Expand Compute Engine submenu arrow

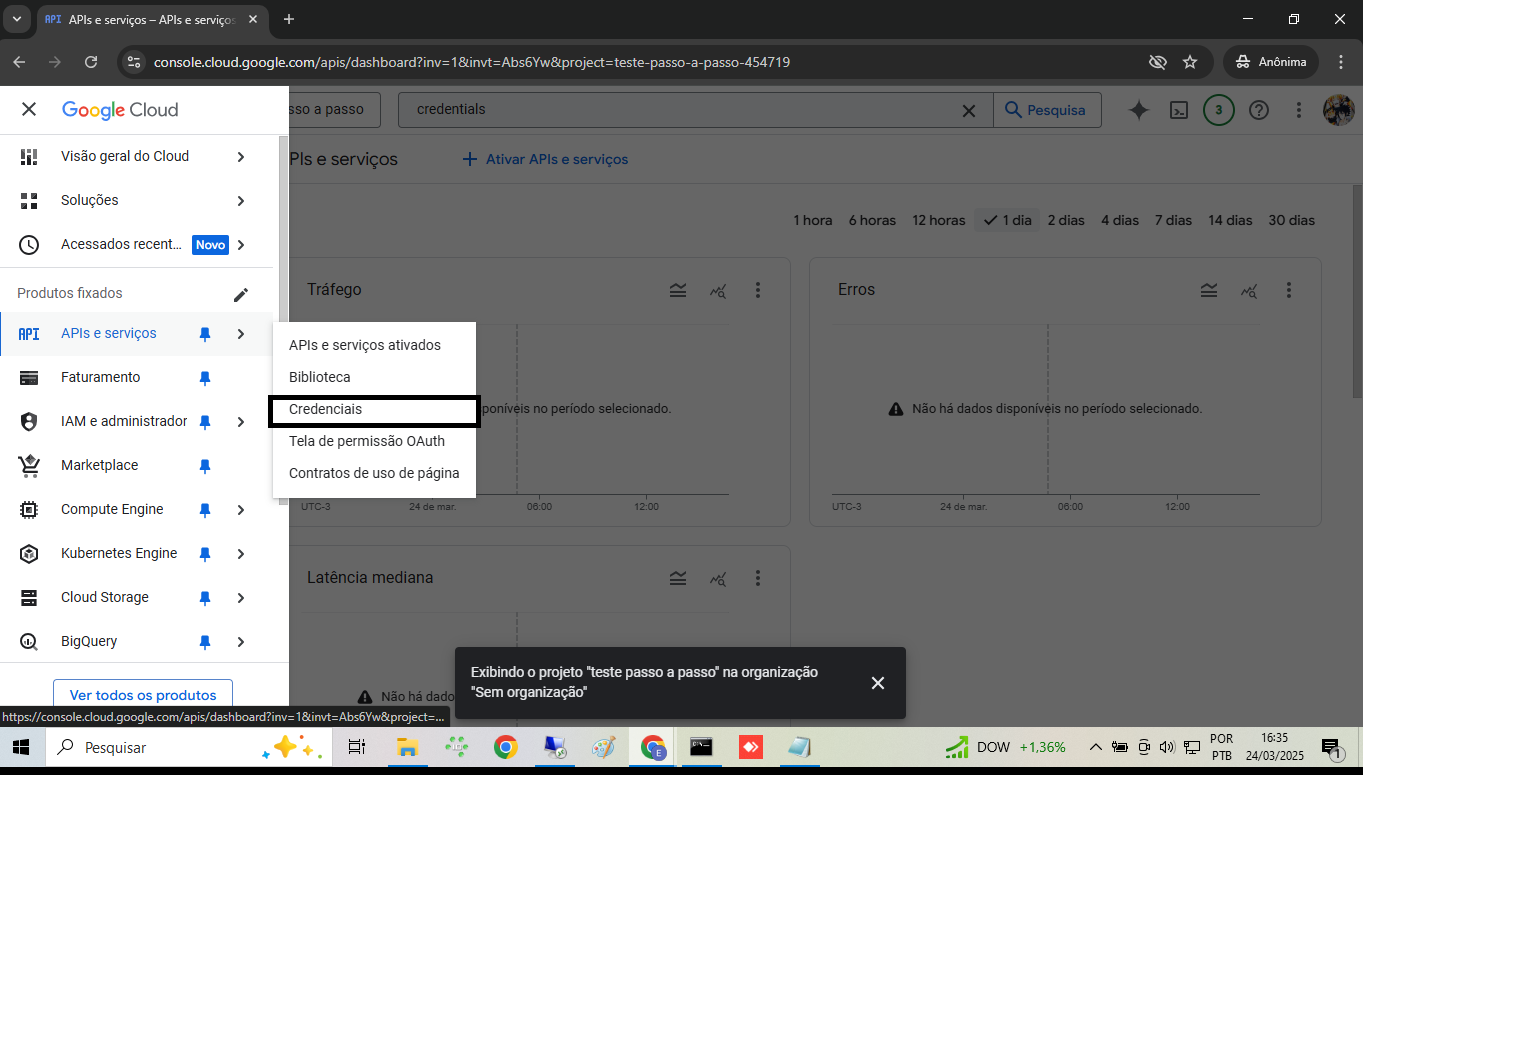(241, 510)
